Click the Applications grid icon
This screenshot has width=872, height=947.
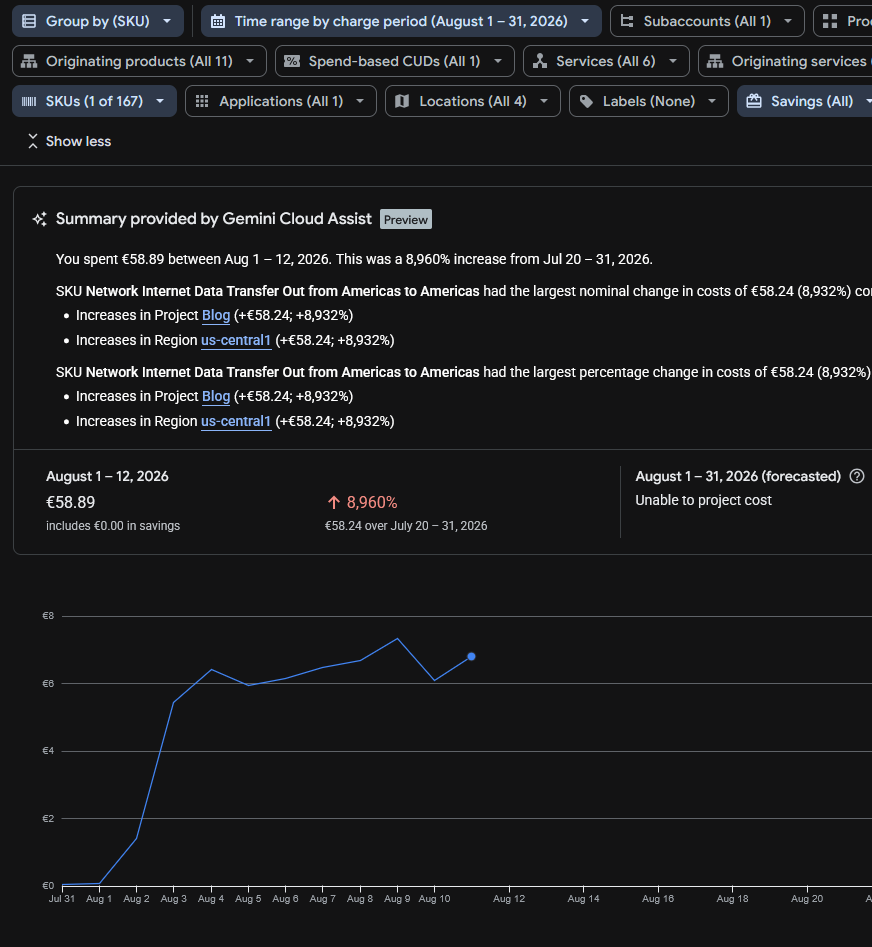tap(202, 101)
